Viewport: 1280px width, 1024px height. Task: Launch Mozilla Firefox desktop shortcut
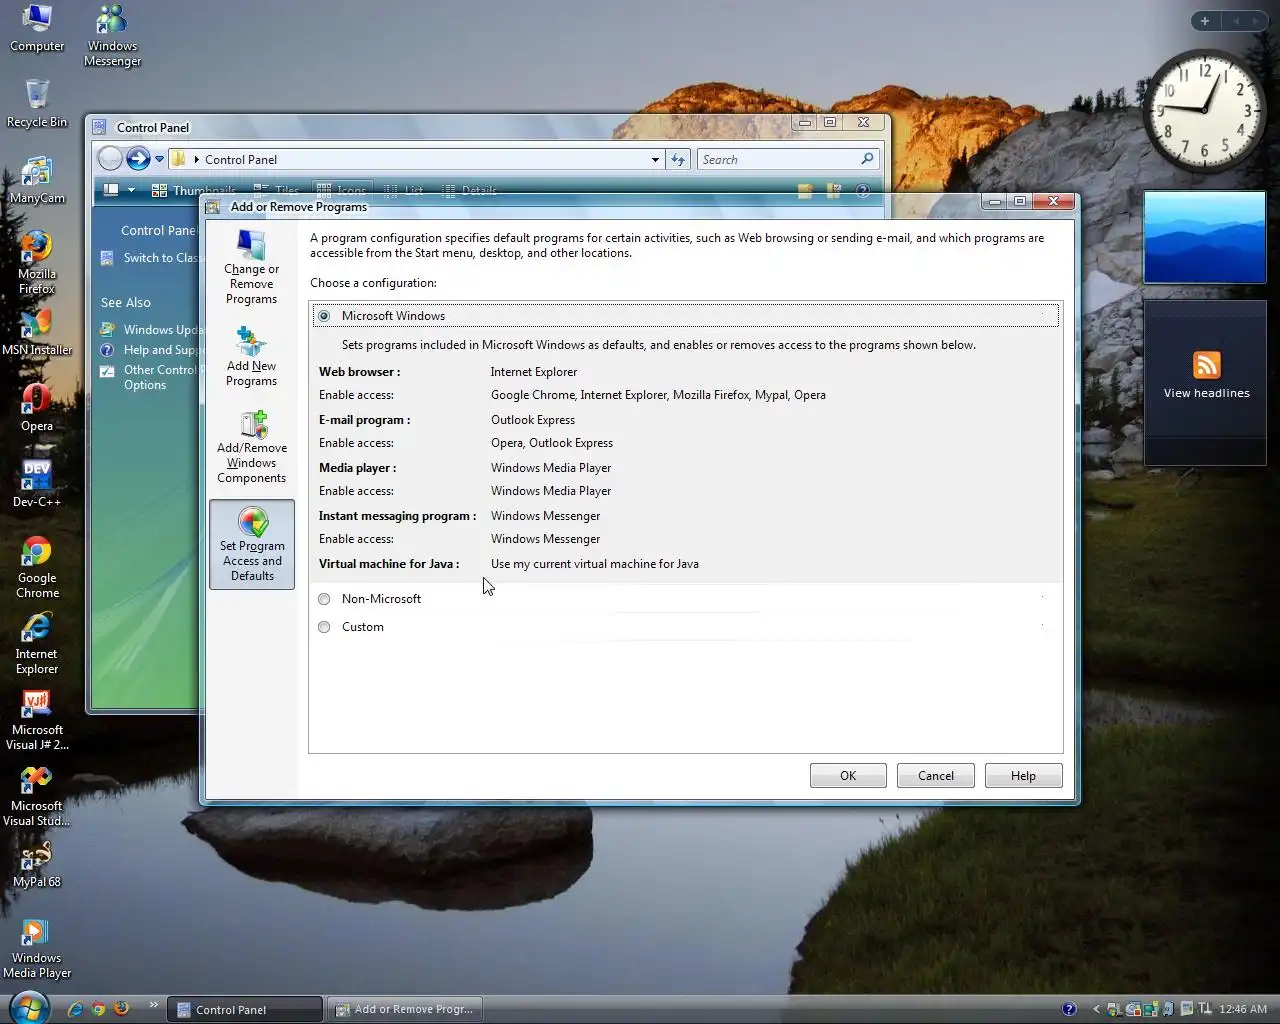click(37, 263)
